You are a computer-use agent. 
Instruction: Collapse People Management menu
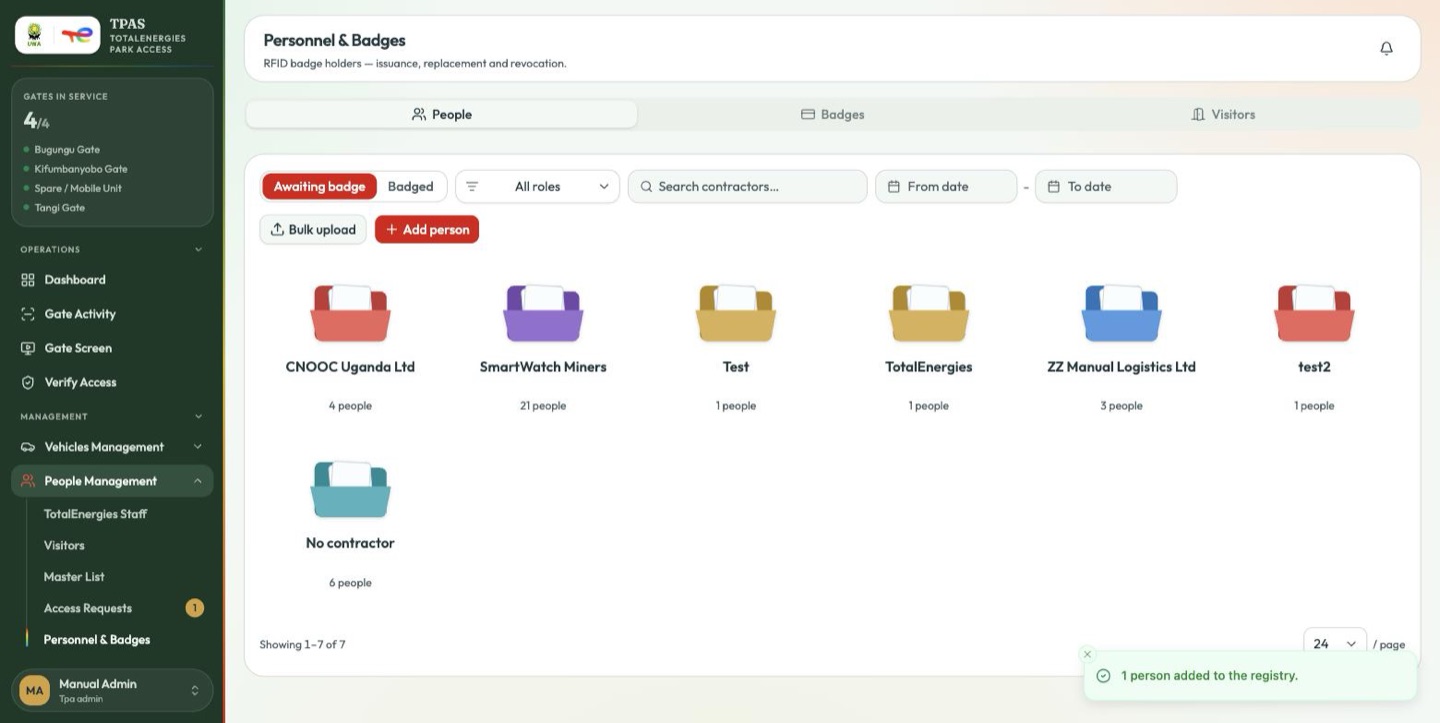(x=112, y=481)
